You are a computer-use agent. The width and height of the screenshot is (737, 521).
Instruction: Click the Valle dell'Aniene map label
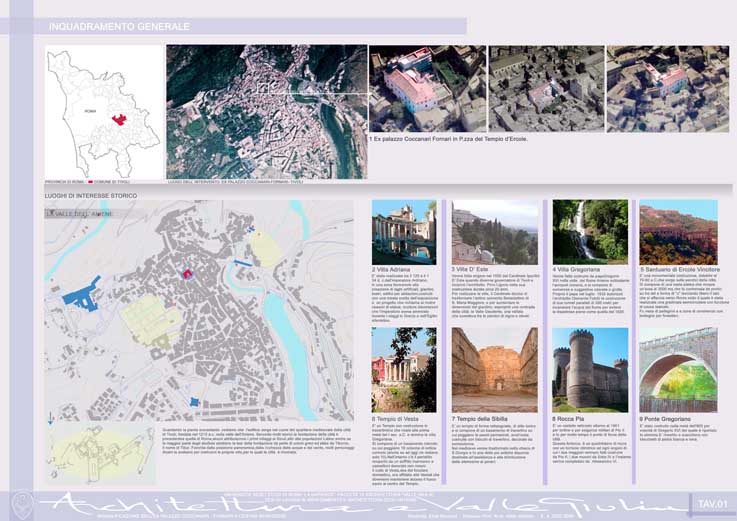click(80, 214)
